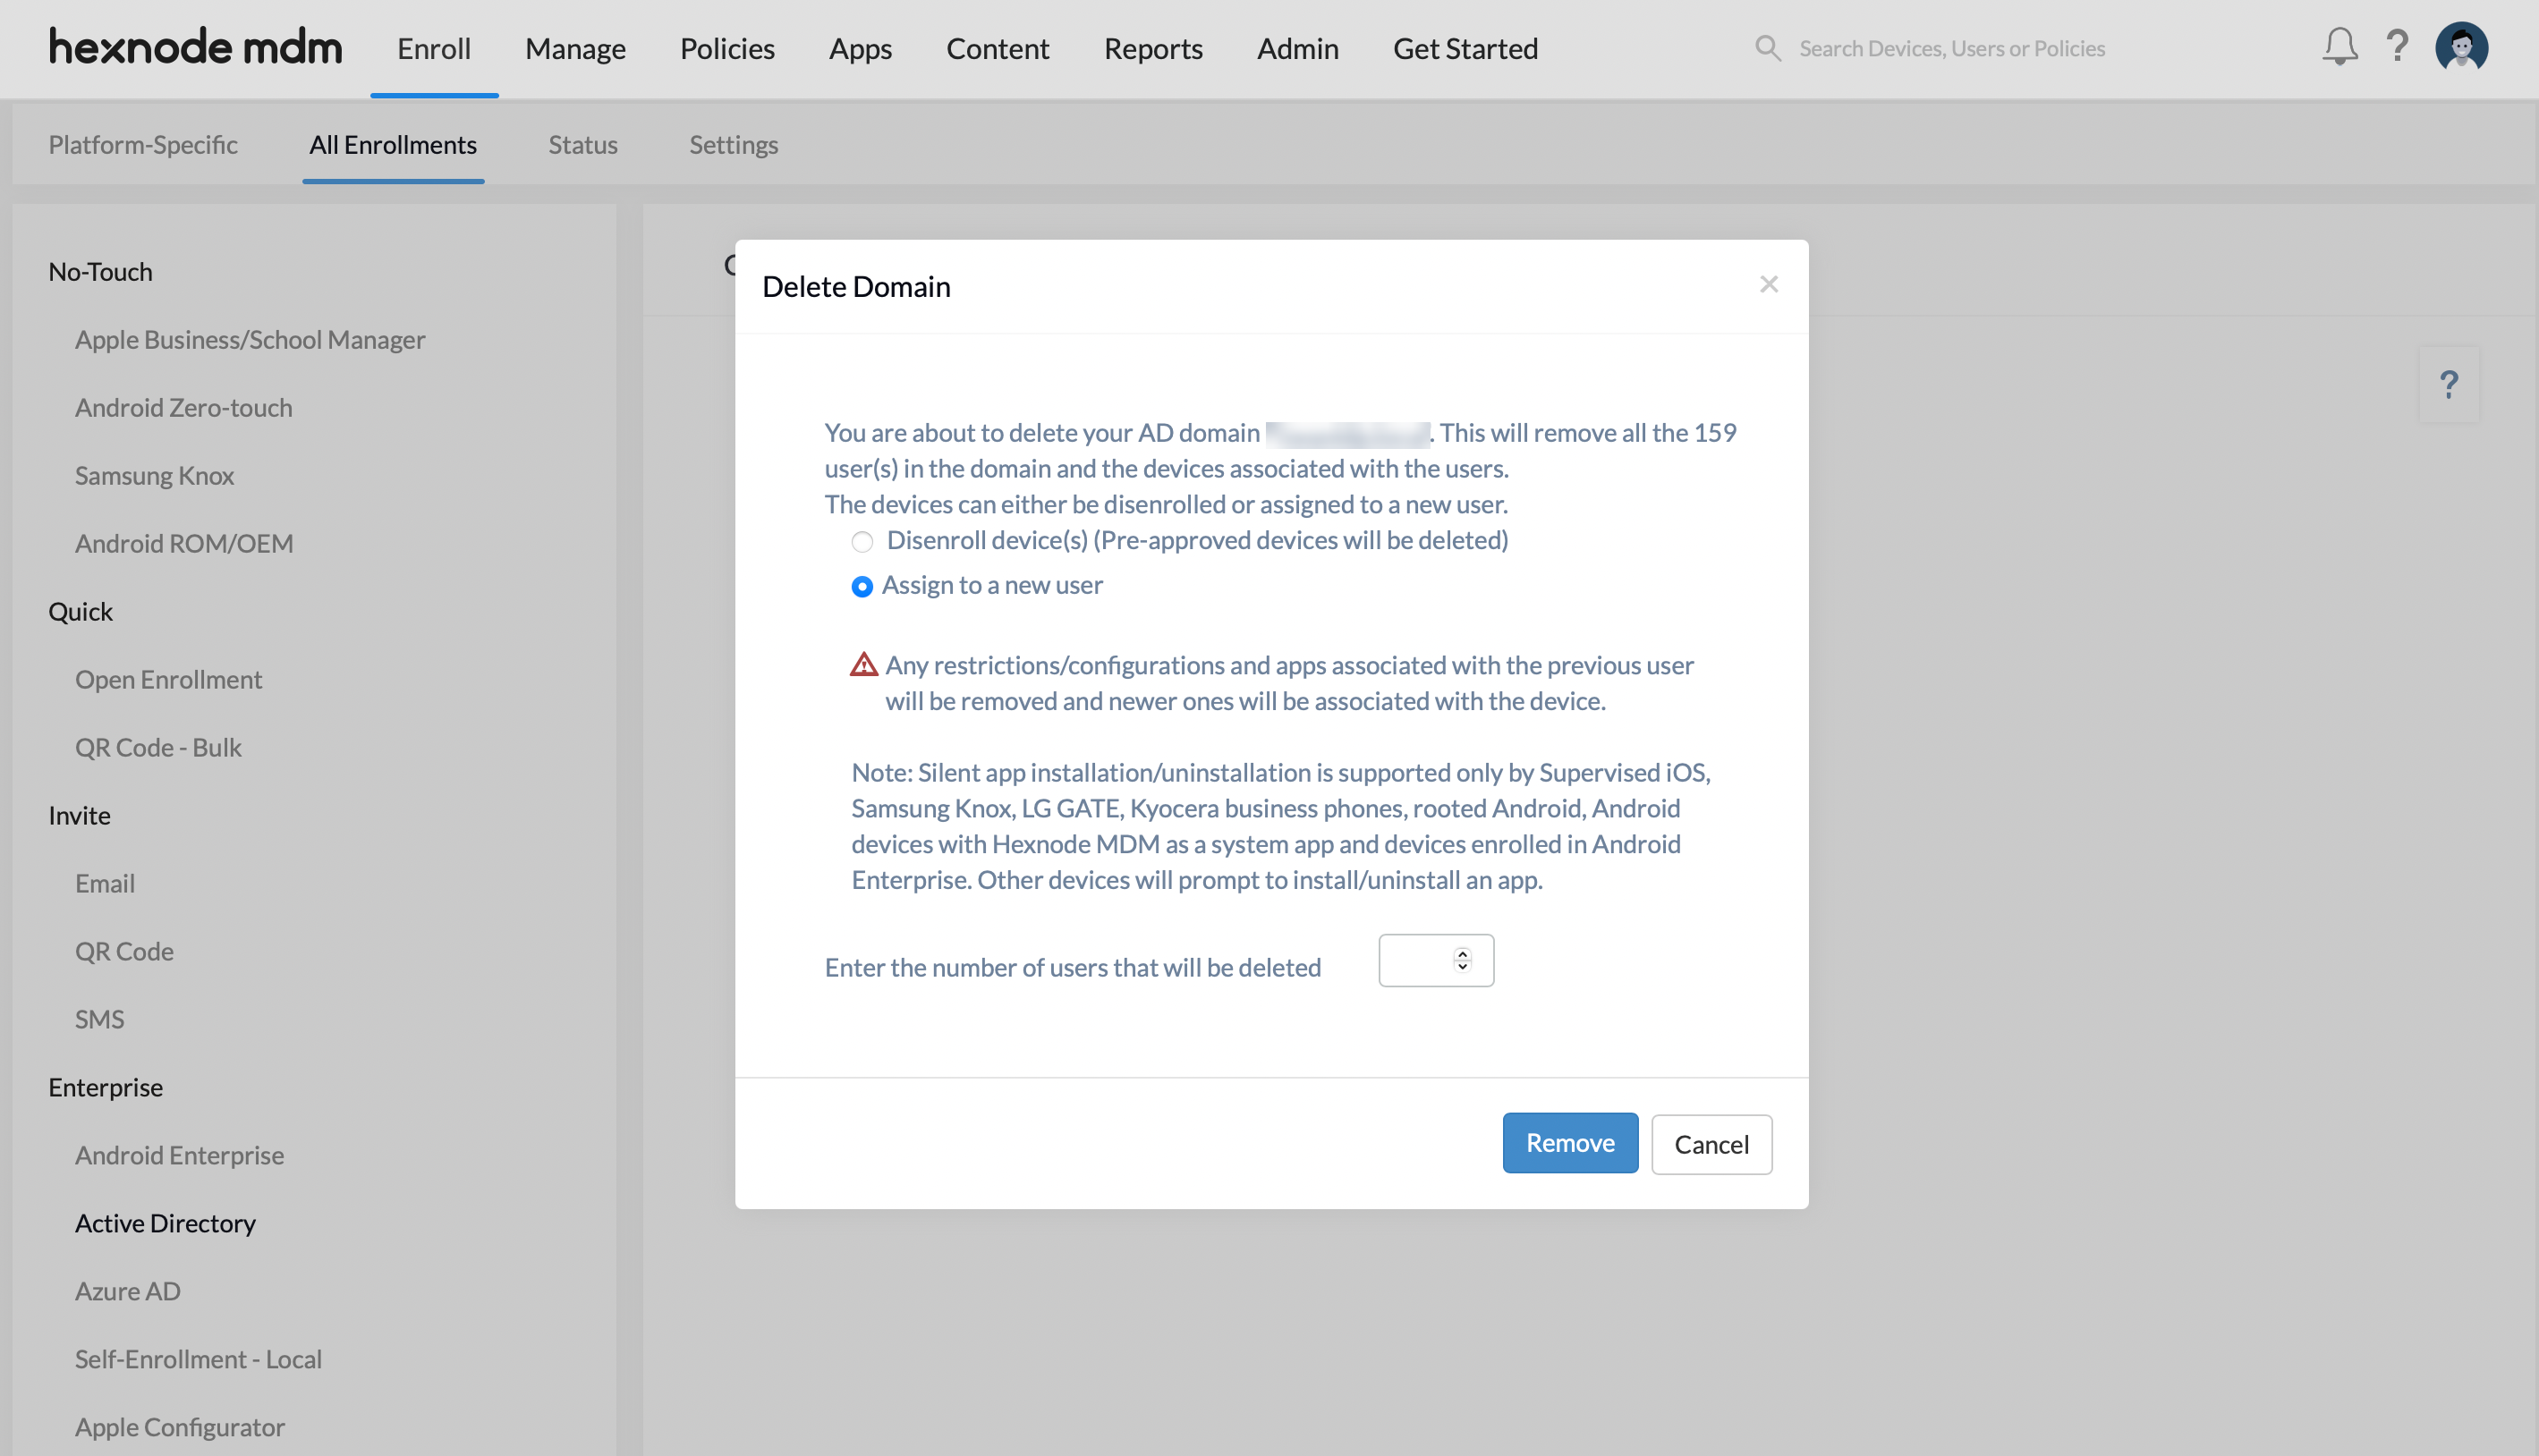
Task: Switch to Status sub-tab
Action: coord(583,145)
